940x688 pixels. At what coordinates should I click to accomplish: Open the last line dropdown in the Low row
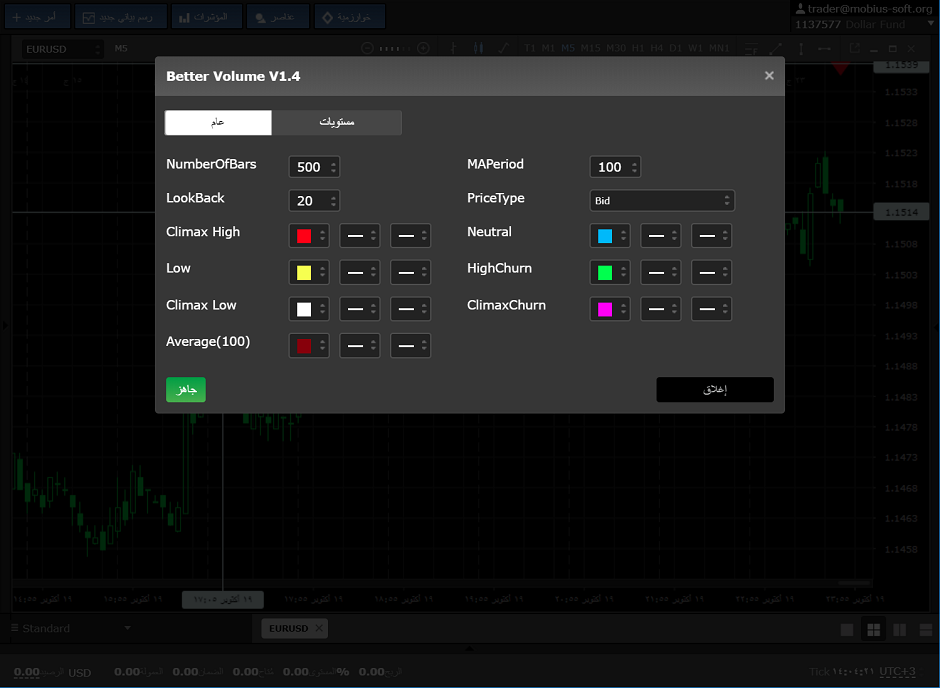coord(411,273)
